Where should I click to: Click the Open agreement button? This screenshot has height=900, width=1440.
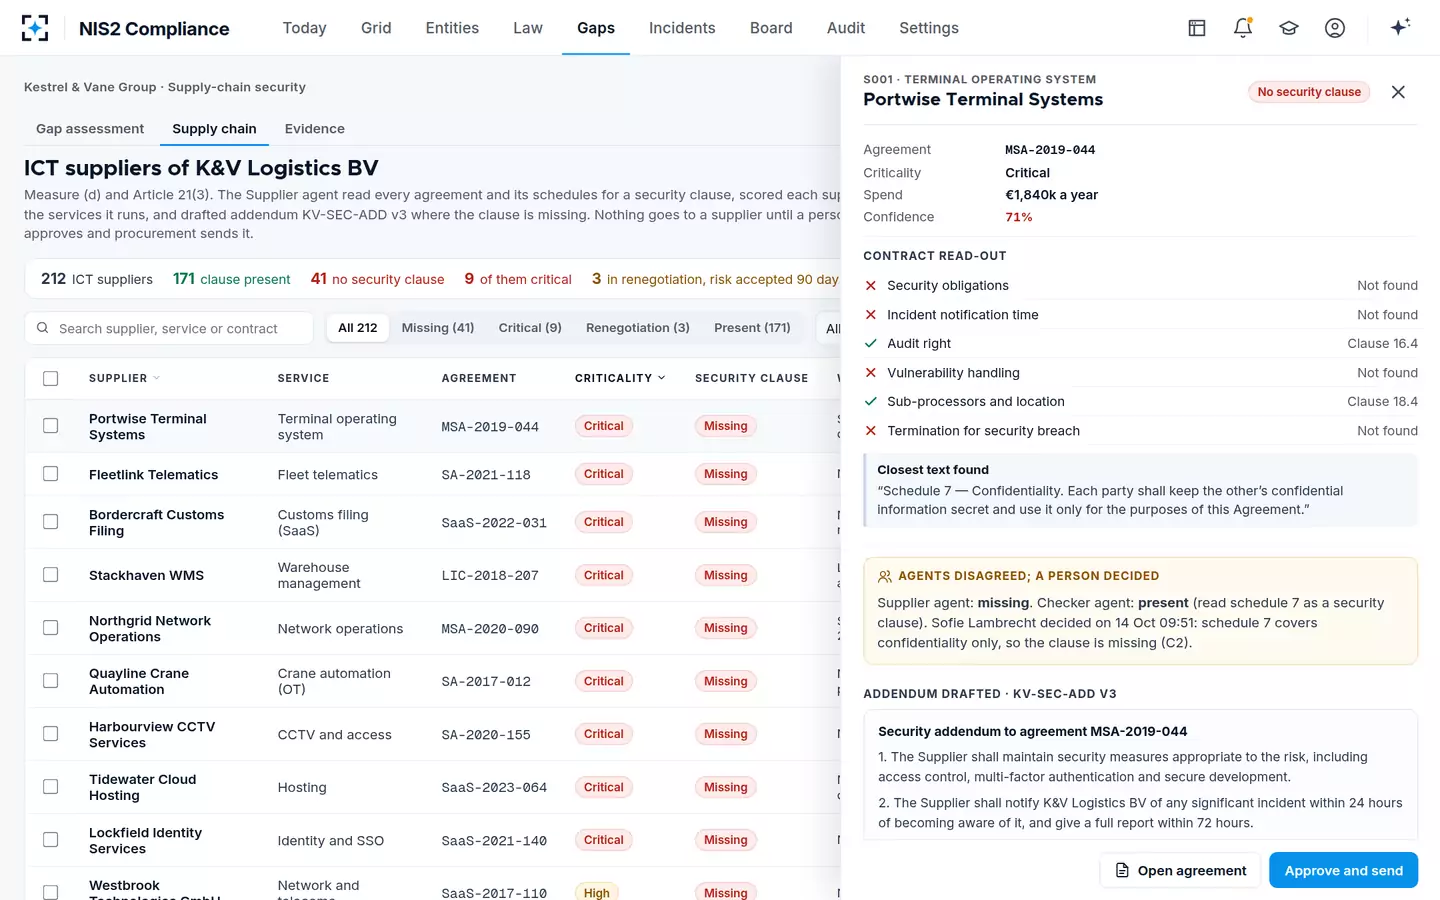pos(1181,870)
